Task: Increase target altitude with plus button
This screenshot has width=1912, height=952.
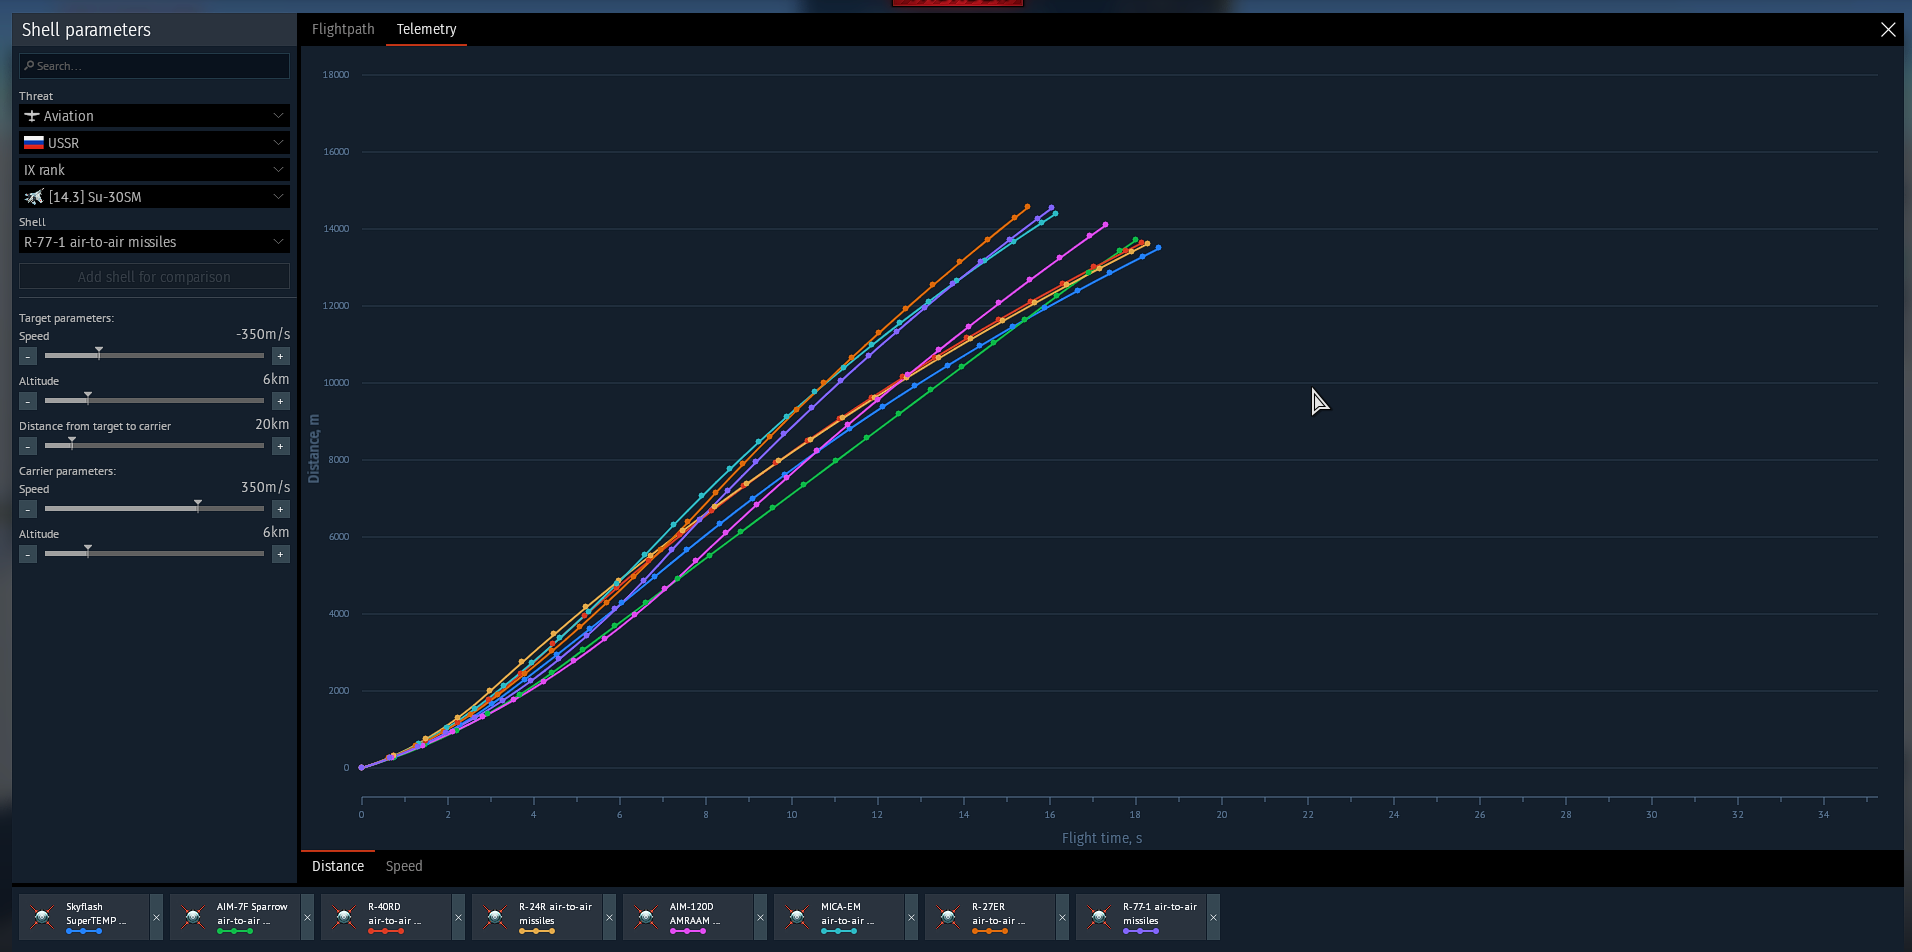Action: [x=281, y=401]
